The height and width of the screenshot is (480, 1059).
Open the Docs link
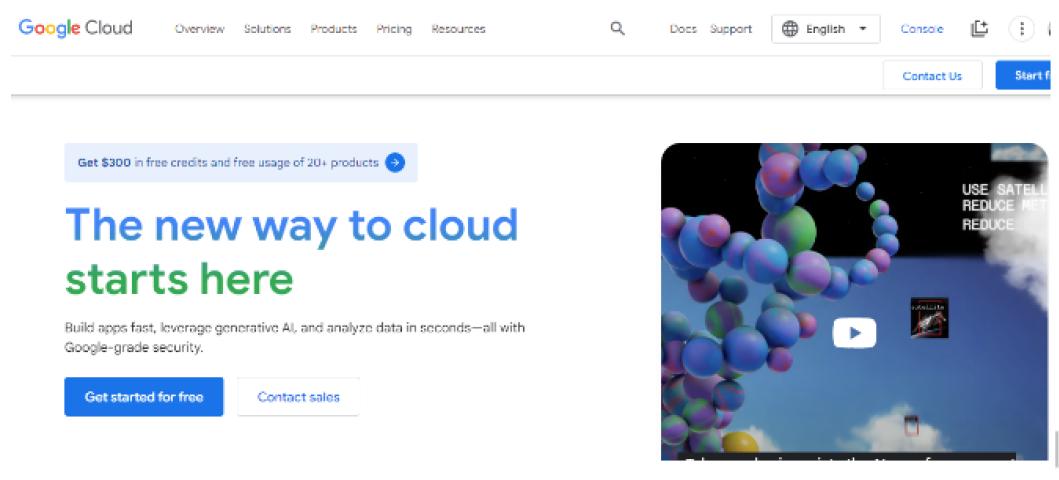(x=683, y=29)
